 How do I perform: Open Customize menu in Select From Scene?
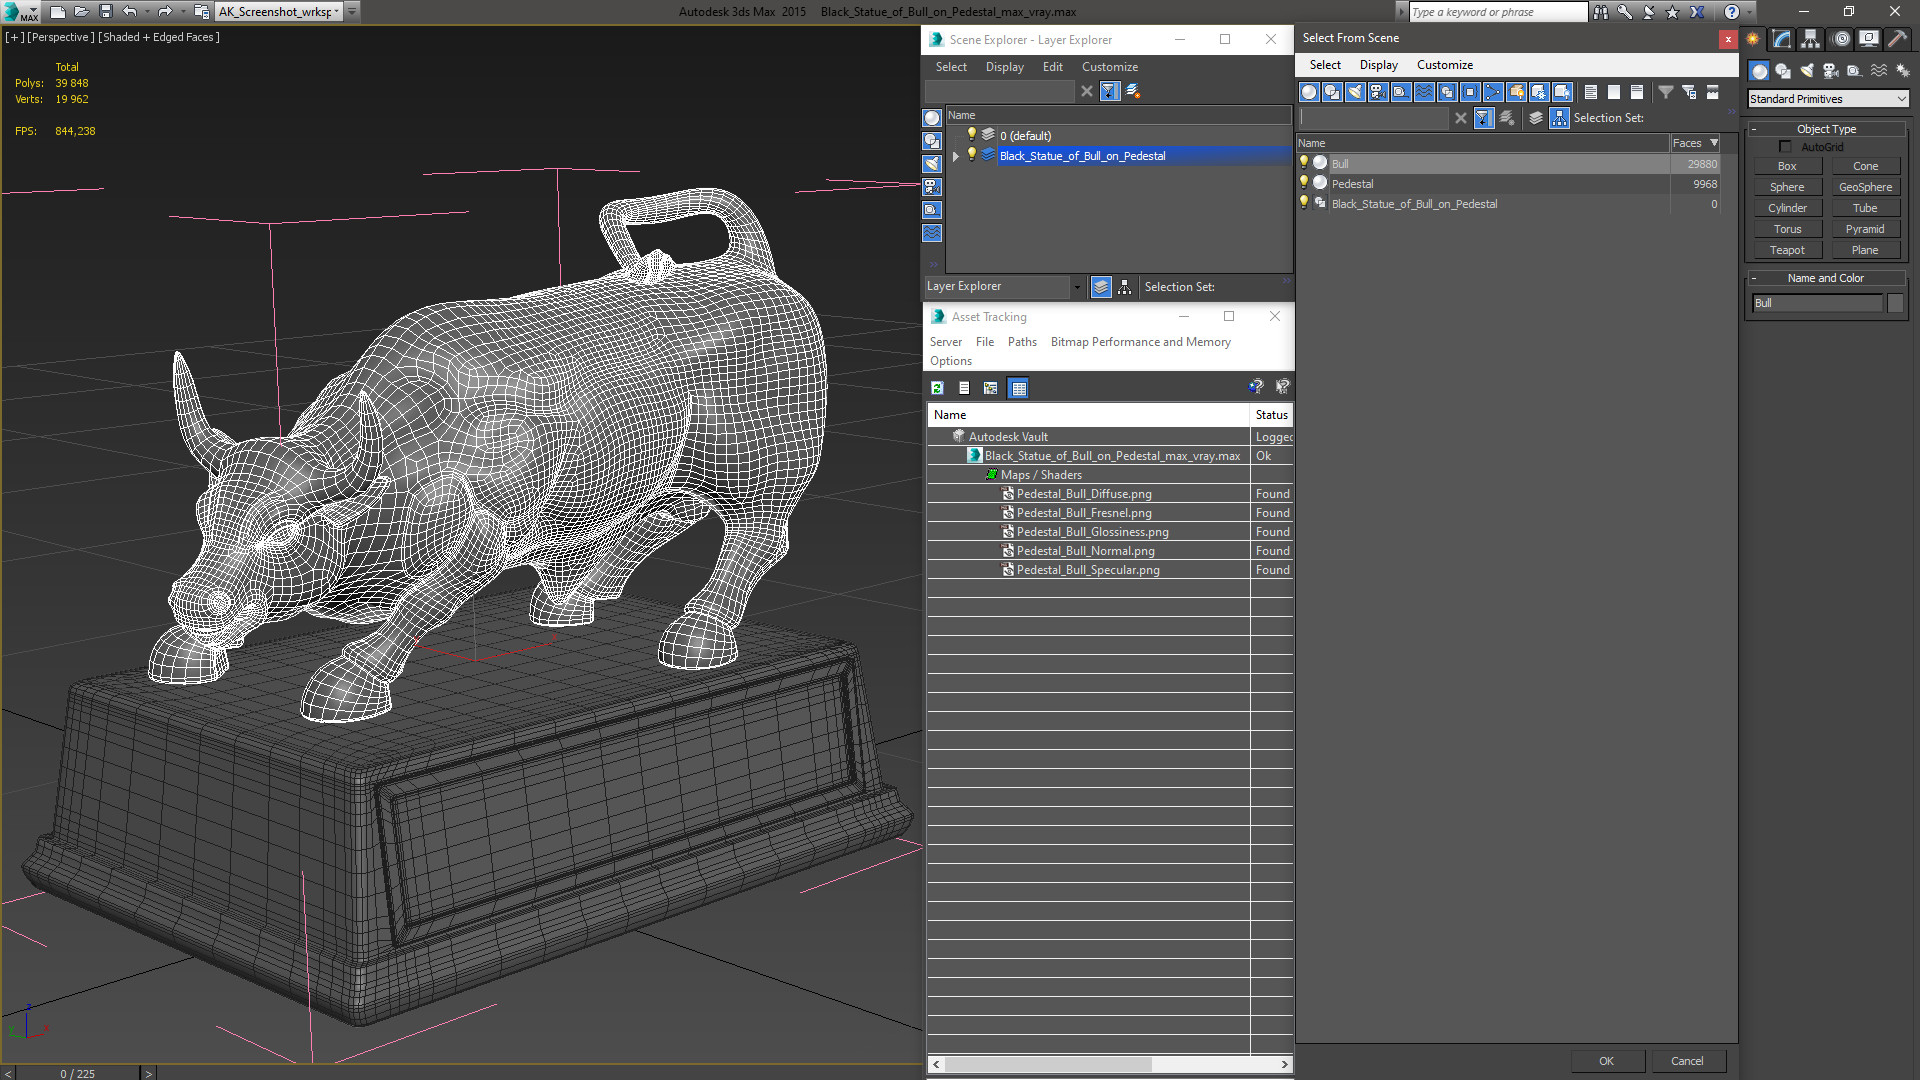coord(1444,65)
